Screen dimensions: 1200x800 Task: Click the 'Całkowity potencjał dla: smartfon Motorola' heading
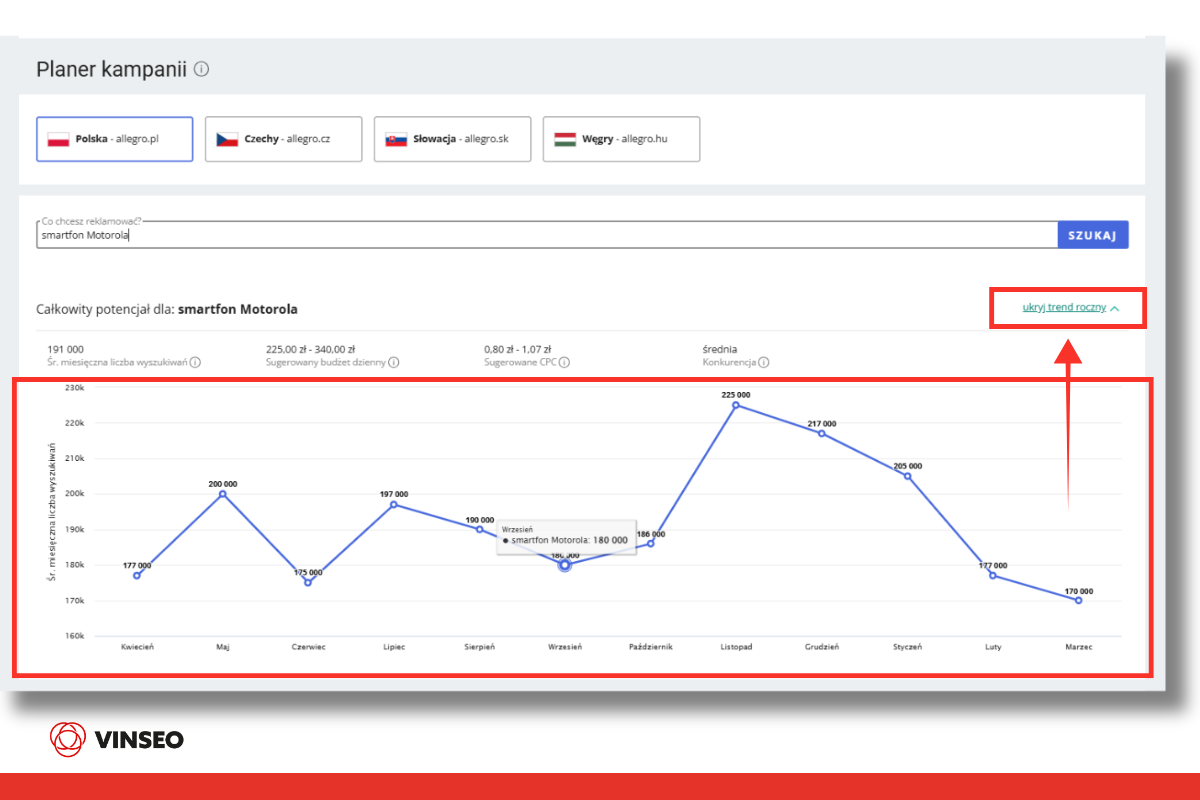(167, 309)
